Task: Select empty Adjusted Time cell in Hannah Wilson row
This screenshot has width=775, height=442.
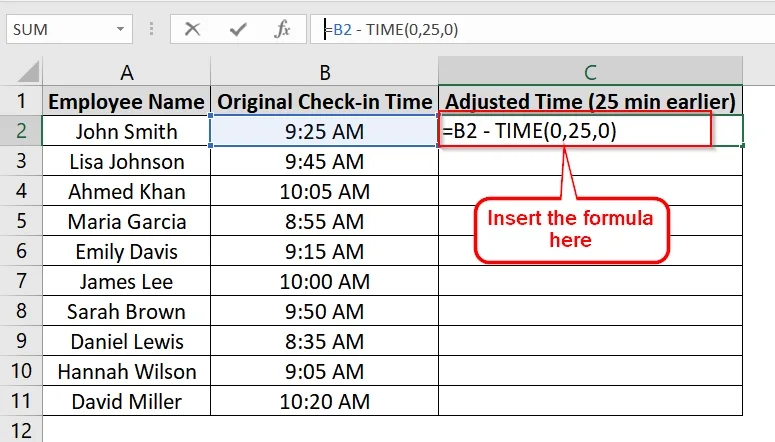Action: (x=590, y=371)
